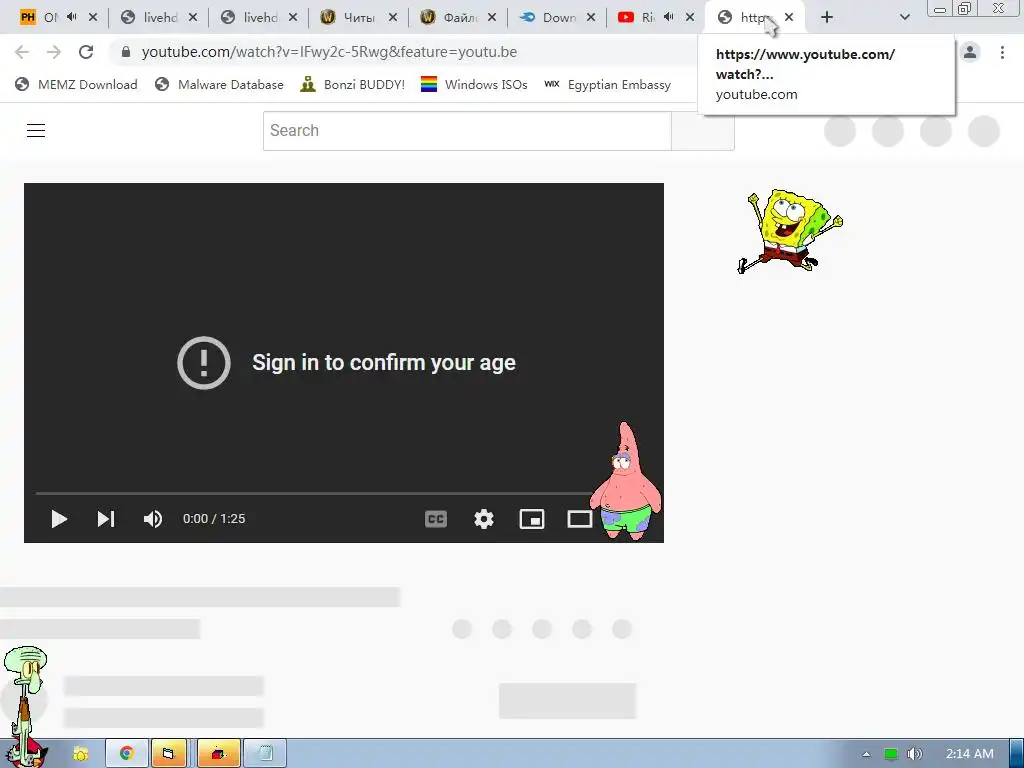Play the video
The height and width of the screenshot is (768, 1024).
click(x=59, y=519)
